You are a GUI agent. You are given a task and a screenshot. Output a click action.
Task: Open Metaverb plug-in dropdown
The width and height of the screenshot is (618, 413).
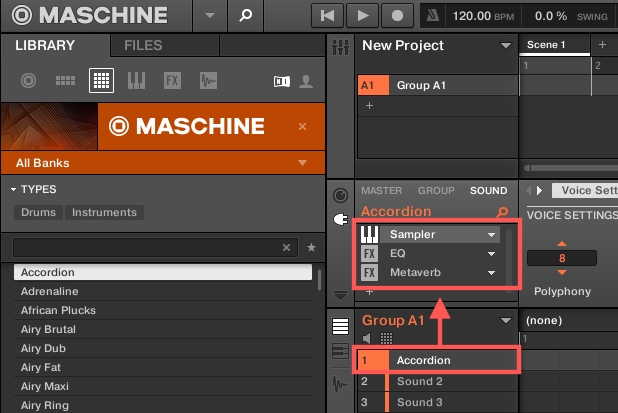pos(491,273)
